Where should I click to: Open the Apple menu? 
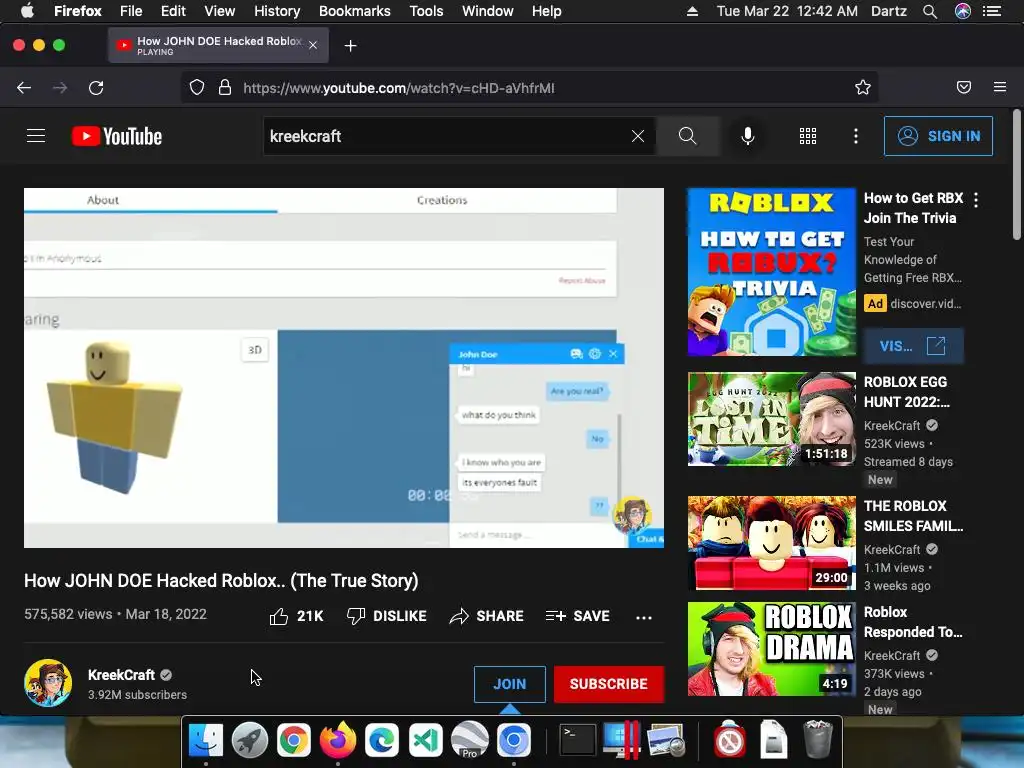[x=27, y=11]
